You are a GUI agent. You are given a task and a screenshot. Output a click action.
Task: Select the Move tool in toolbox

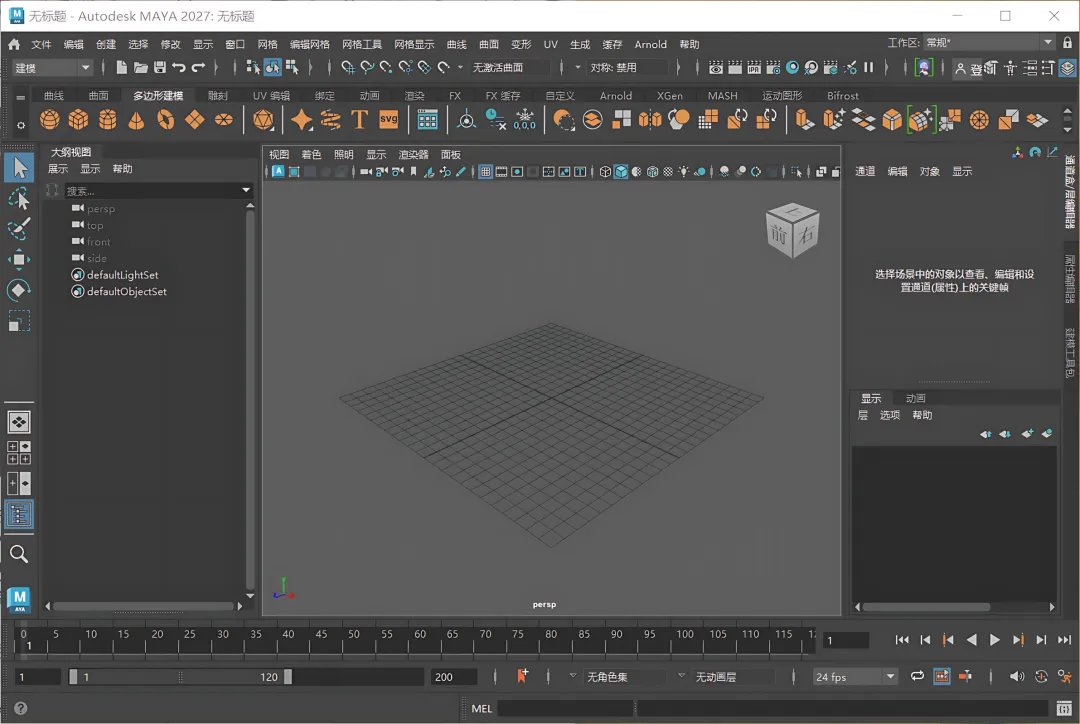[x=18, y=260]
